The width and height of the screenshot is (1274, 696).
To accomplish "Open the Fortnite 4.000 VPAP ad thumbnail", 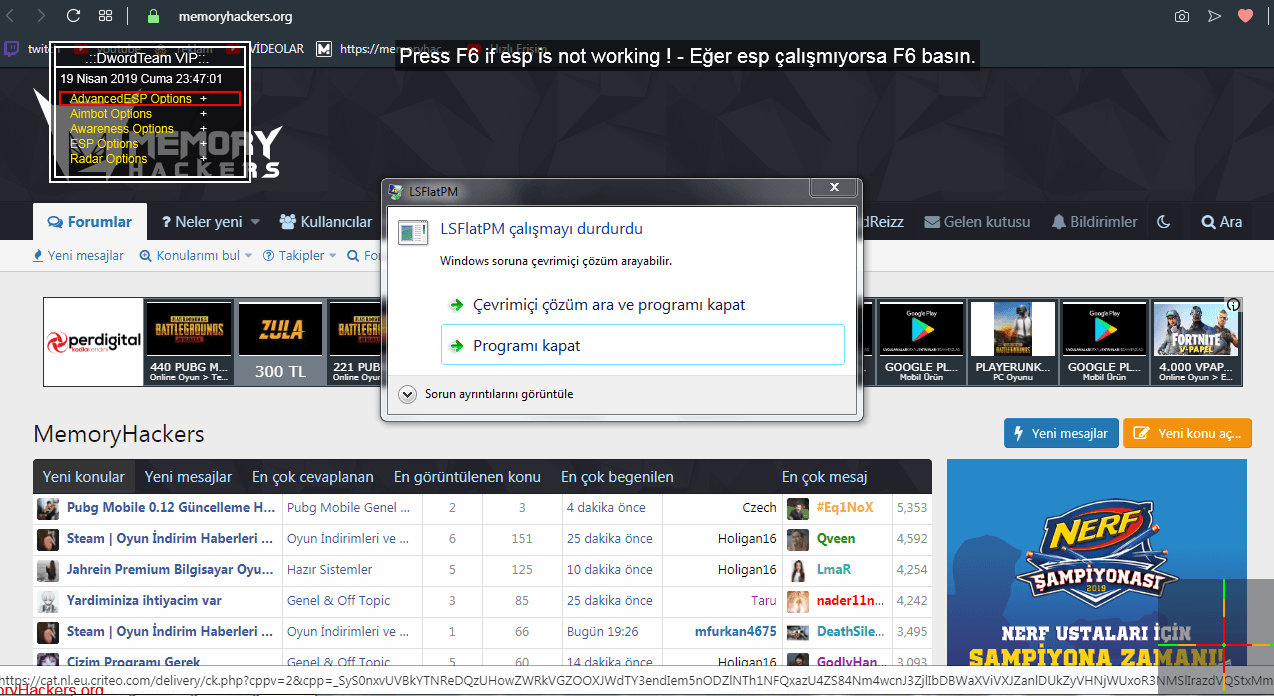I will [x=1196, y=342].
